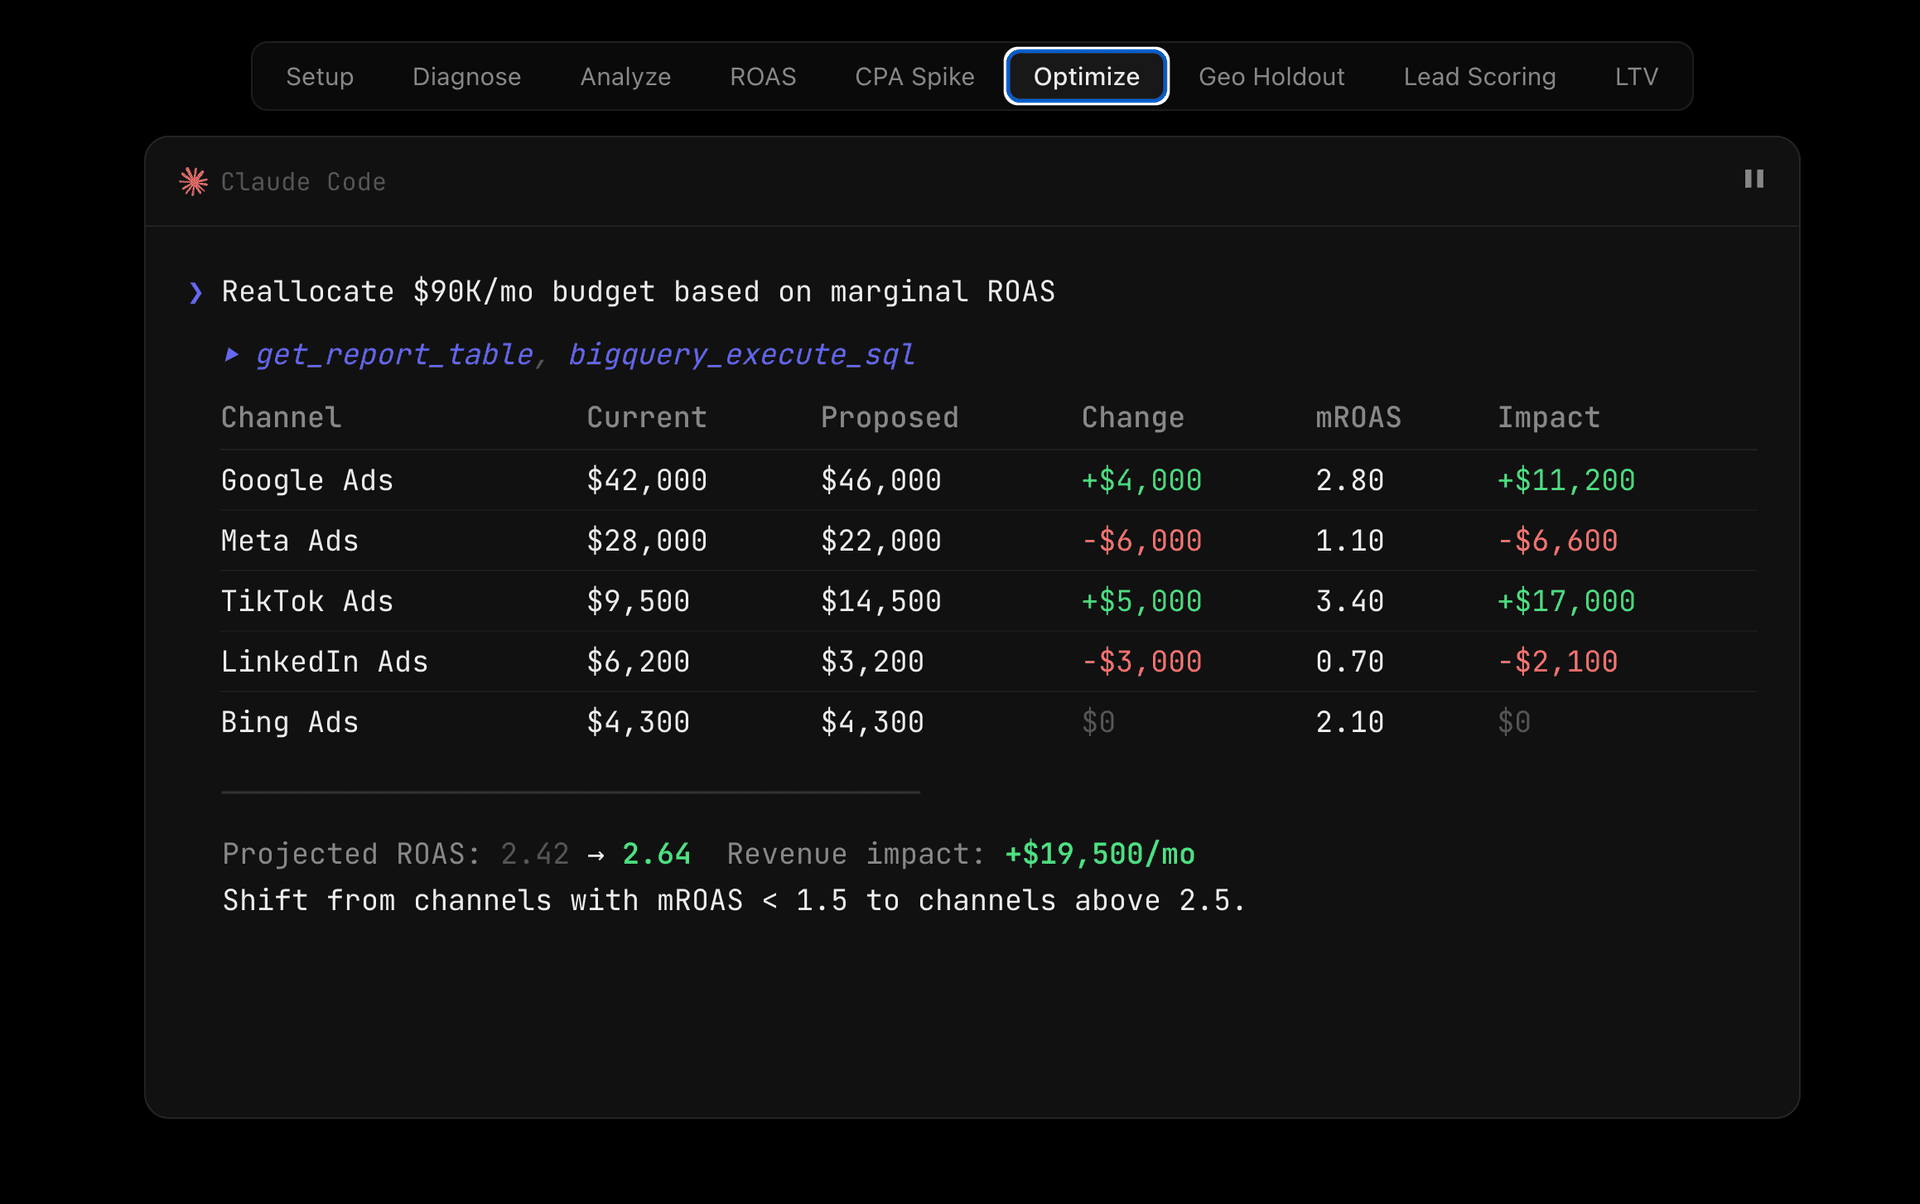The width and height of the screenshot is (1920, 1204).
Task: Select the ROAS tab
Action: click(763, 76)
